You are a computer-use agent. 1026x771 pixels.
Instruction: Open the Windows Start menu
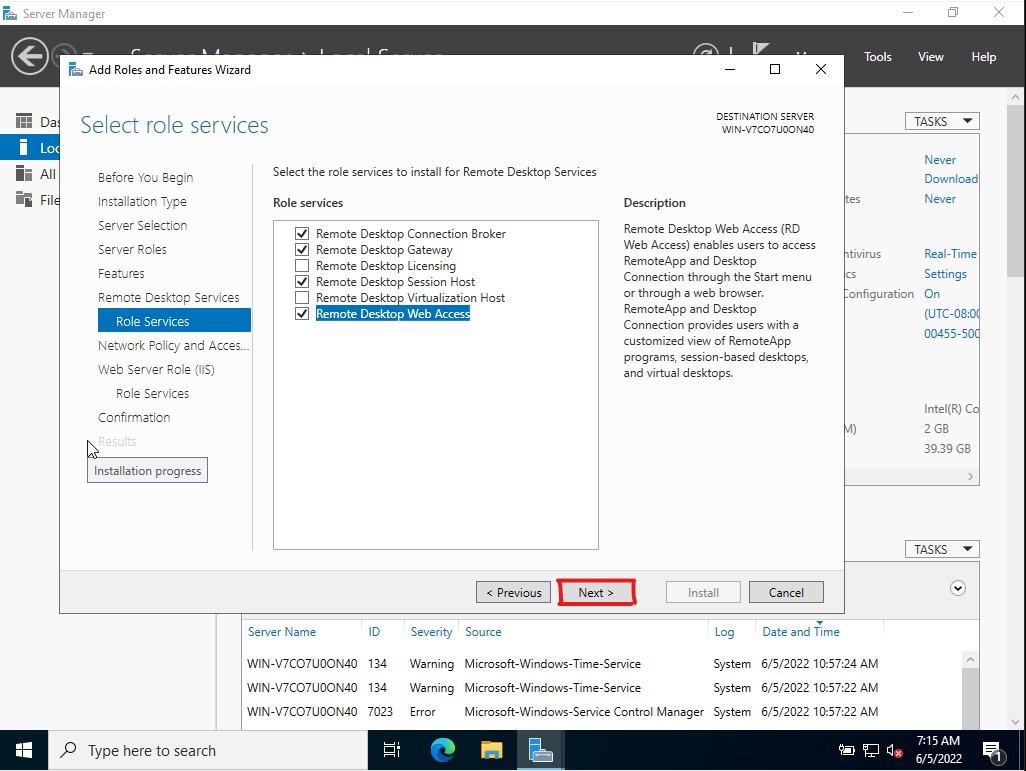[x=24, y=750]
